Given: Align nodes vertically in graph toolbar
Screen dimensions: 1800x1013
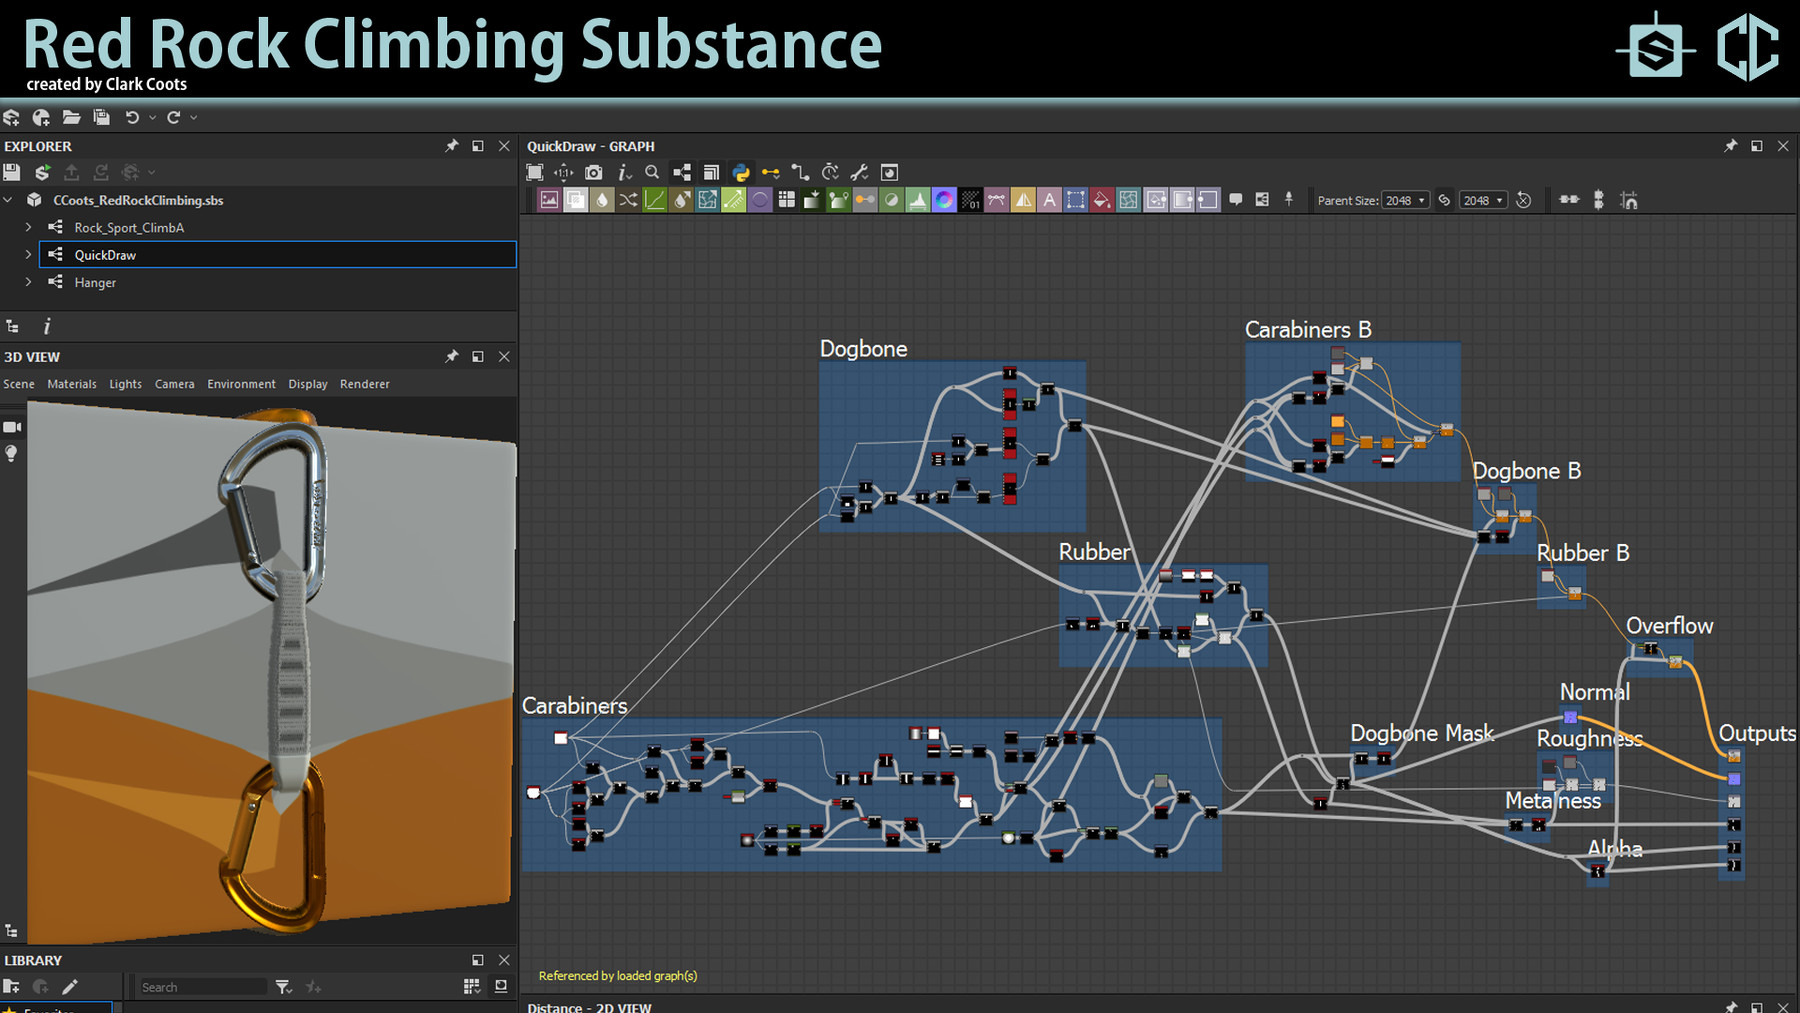Looking at the screenshot, I should (x=1599, y=200).
